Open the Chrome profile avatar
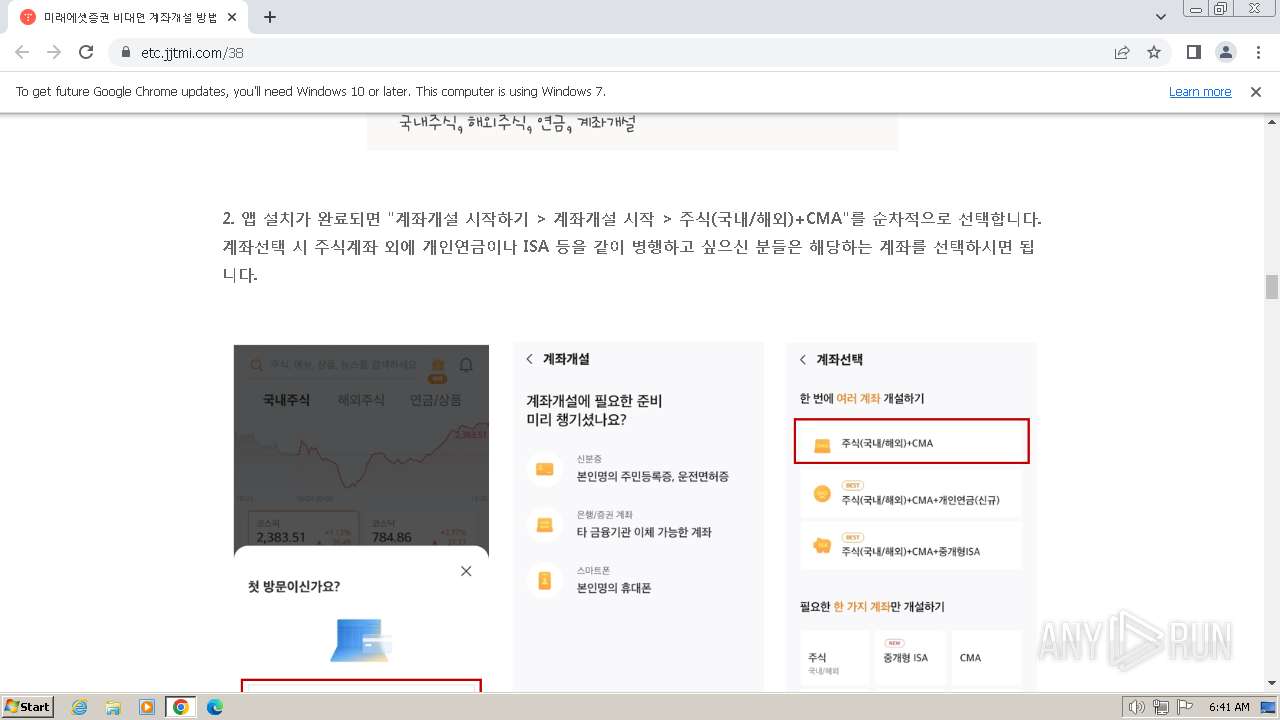Viewport: 1280px width, 720px height. click(x=1225, y=52)
